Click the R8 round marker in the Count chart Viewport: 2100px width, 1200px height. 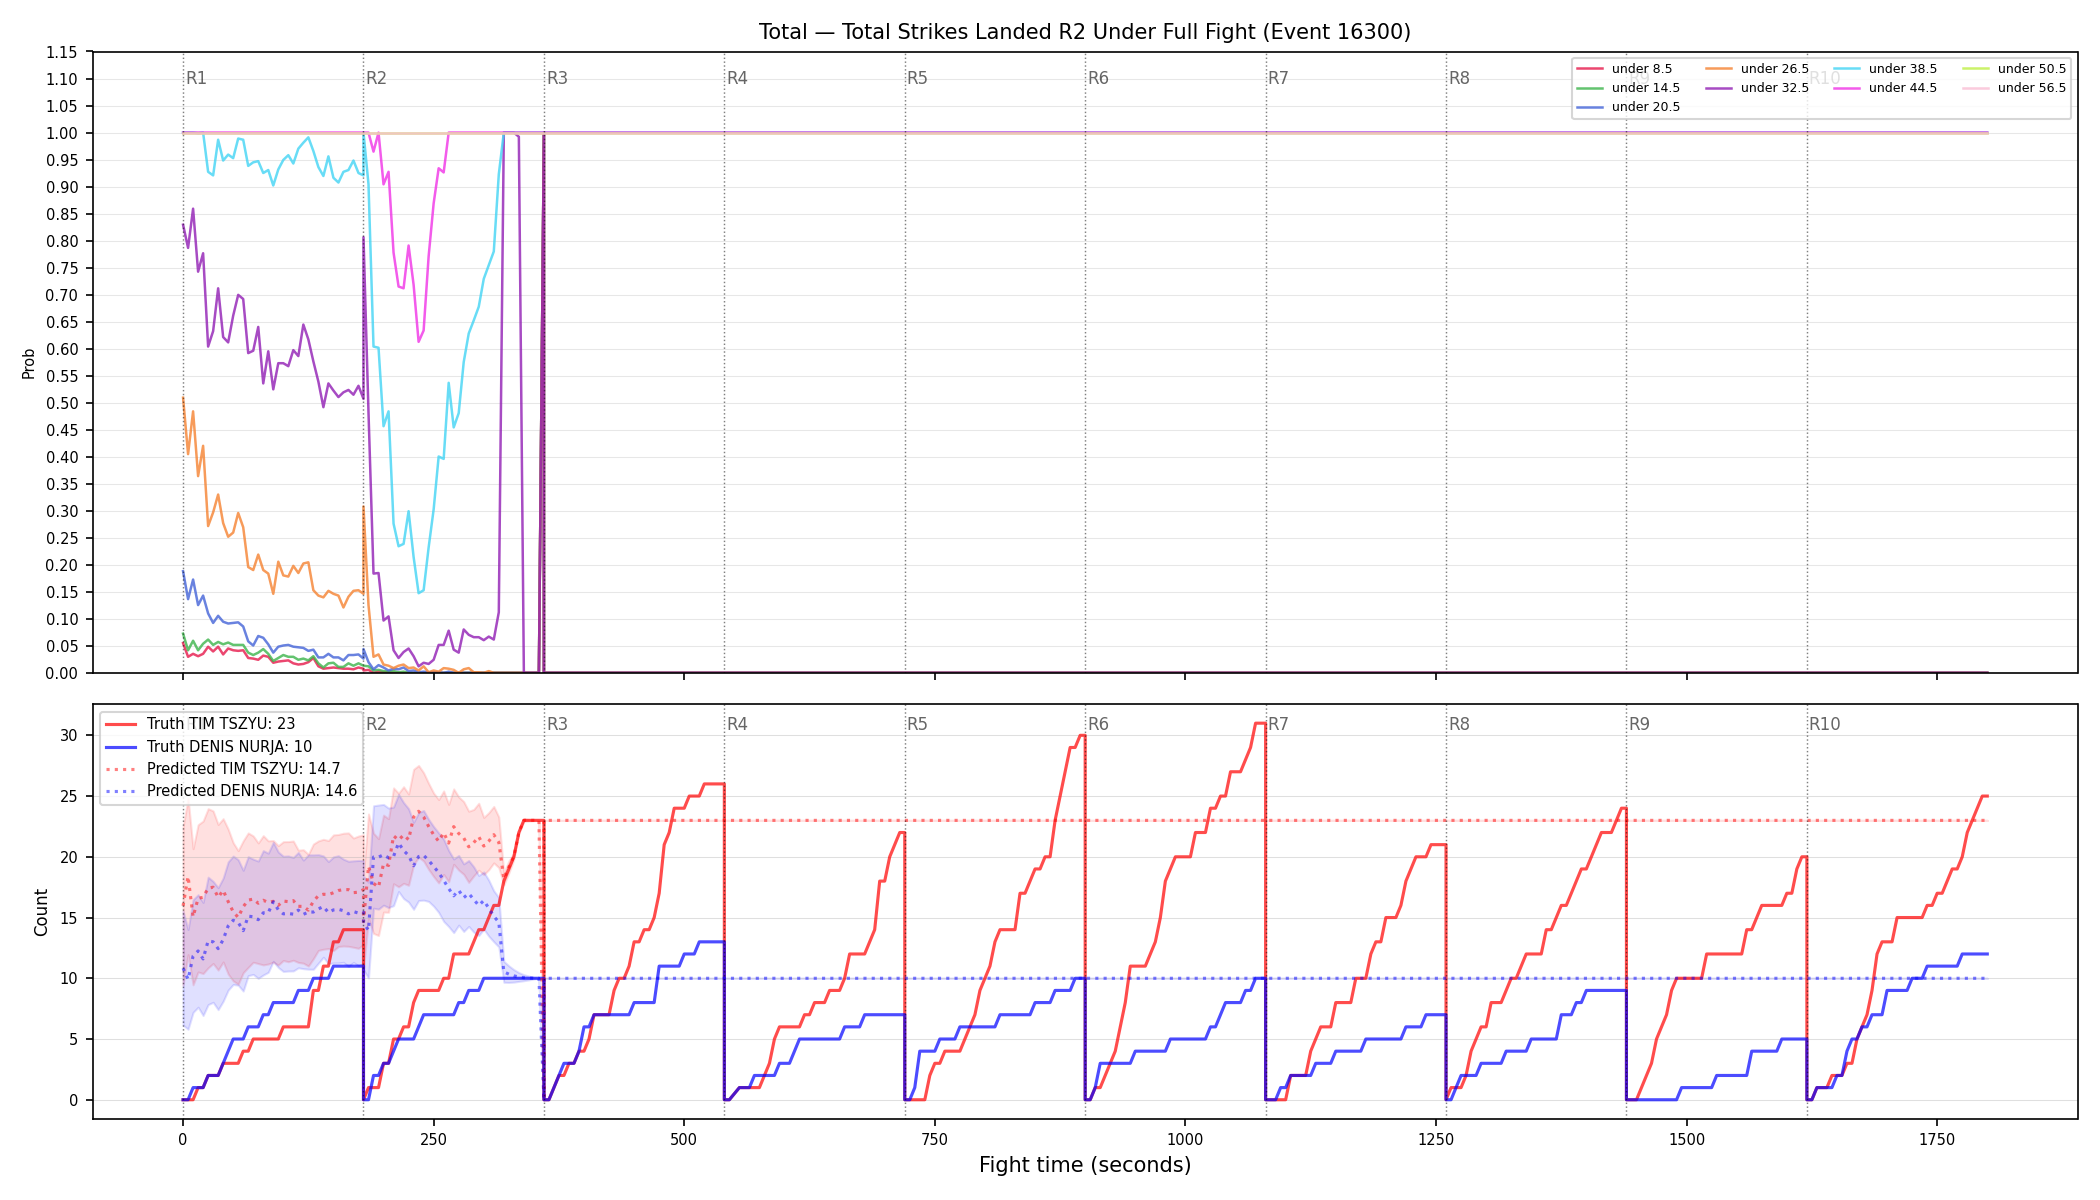pos(1459,724)
